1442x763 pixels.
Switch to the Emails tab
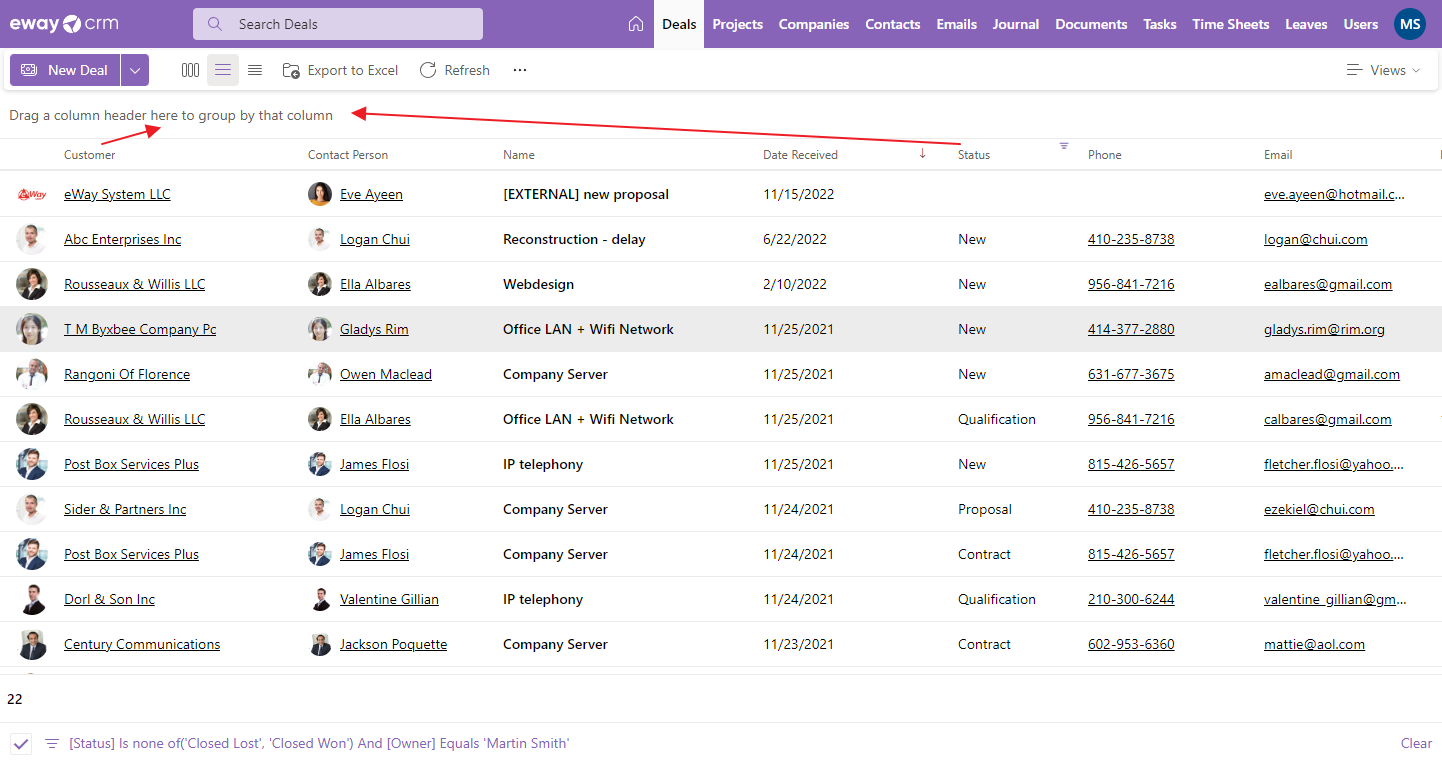[956, 24]
